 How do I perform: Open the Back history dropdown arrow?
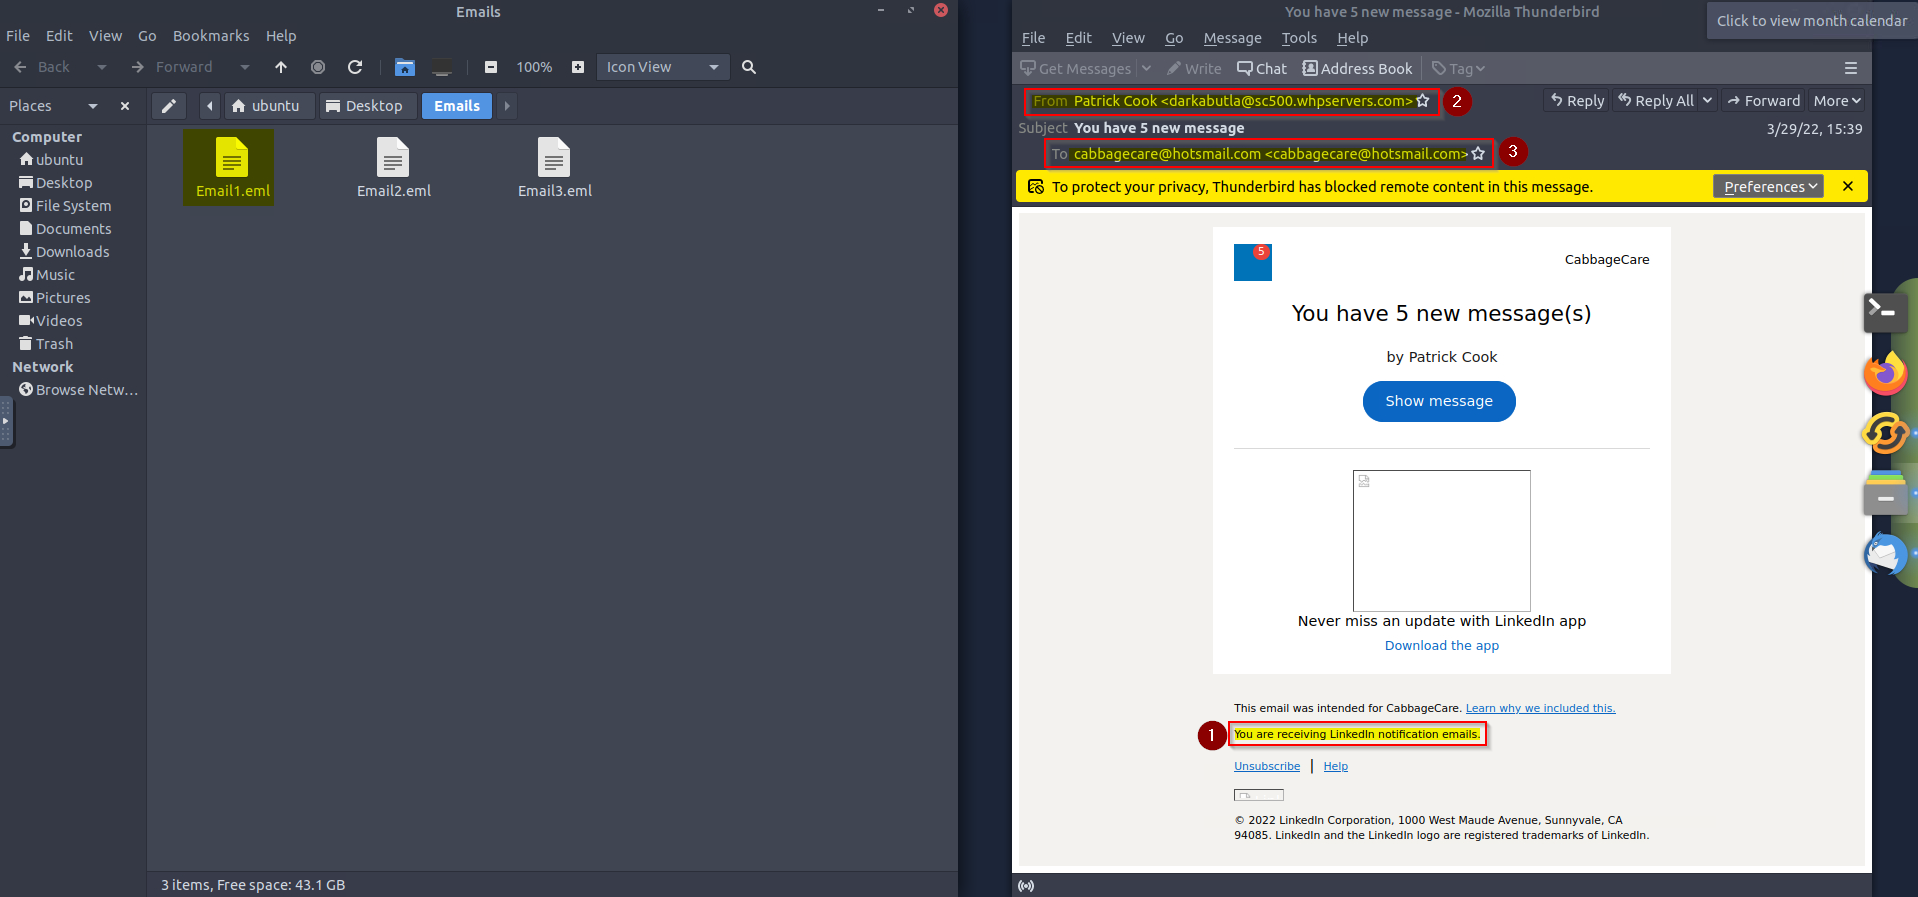102,67
